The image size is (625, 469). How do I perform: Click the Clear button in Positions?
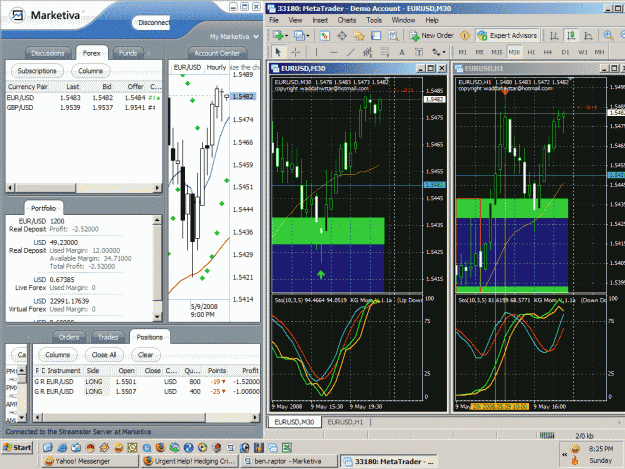coord(145,355)
